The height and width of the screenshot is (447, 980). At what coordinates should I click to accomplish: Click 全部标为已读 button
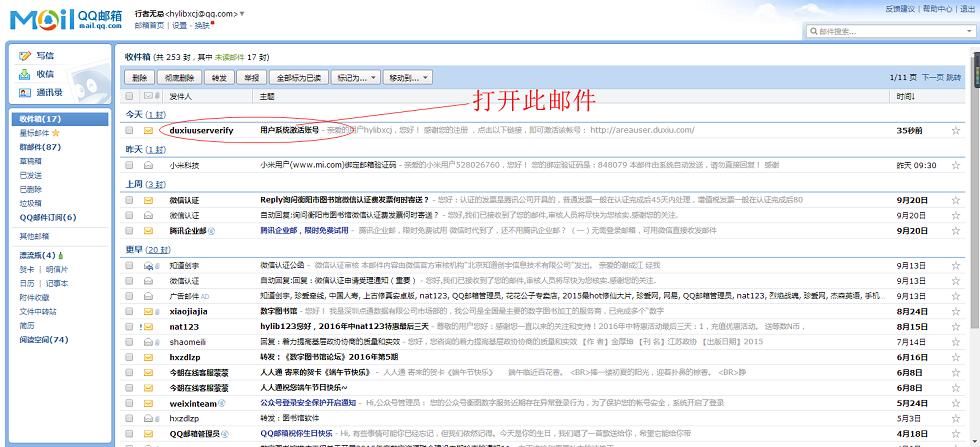click(299, 78)
